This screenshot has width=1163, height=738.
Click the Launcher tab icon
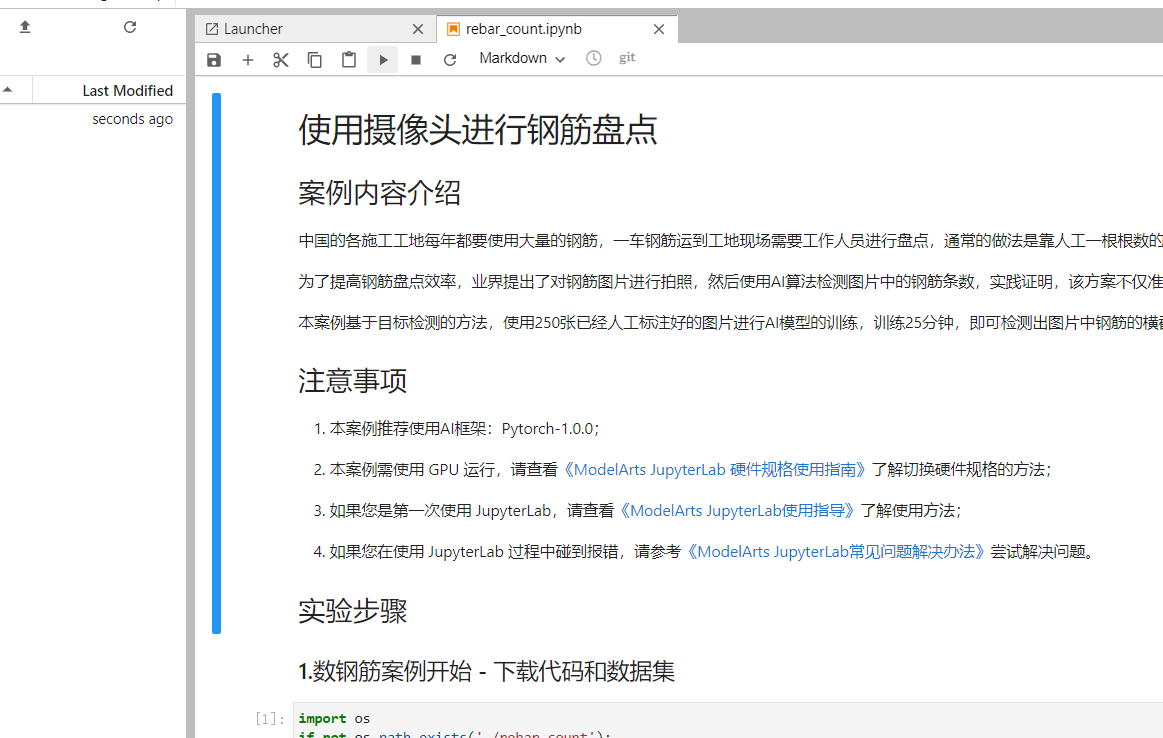coord(211,29)
